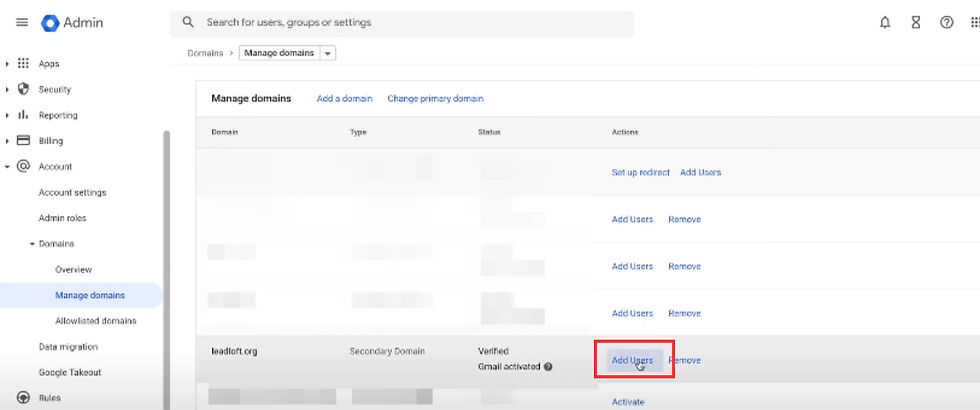Open the notifications bell
The width and height of the screenshot is (980, 410).
pos(885,23)
